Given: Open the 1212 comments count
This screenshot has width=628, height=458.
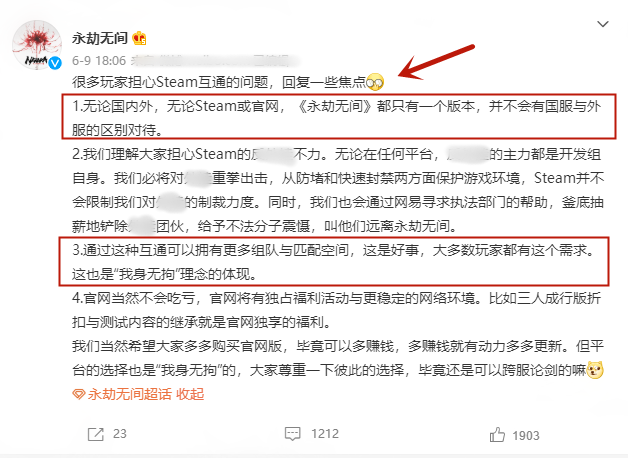Looking at the screenshot, I should coord(325,434).
